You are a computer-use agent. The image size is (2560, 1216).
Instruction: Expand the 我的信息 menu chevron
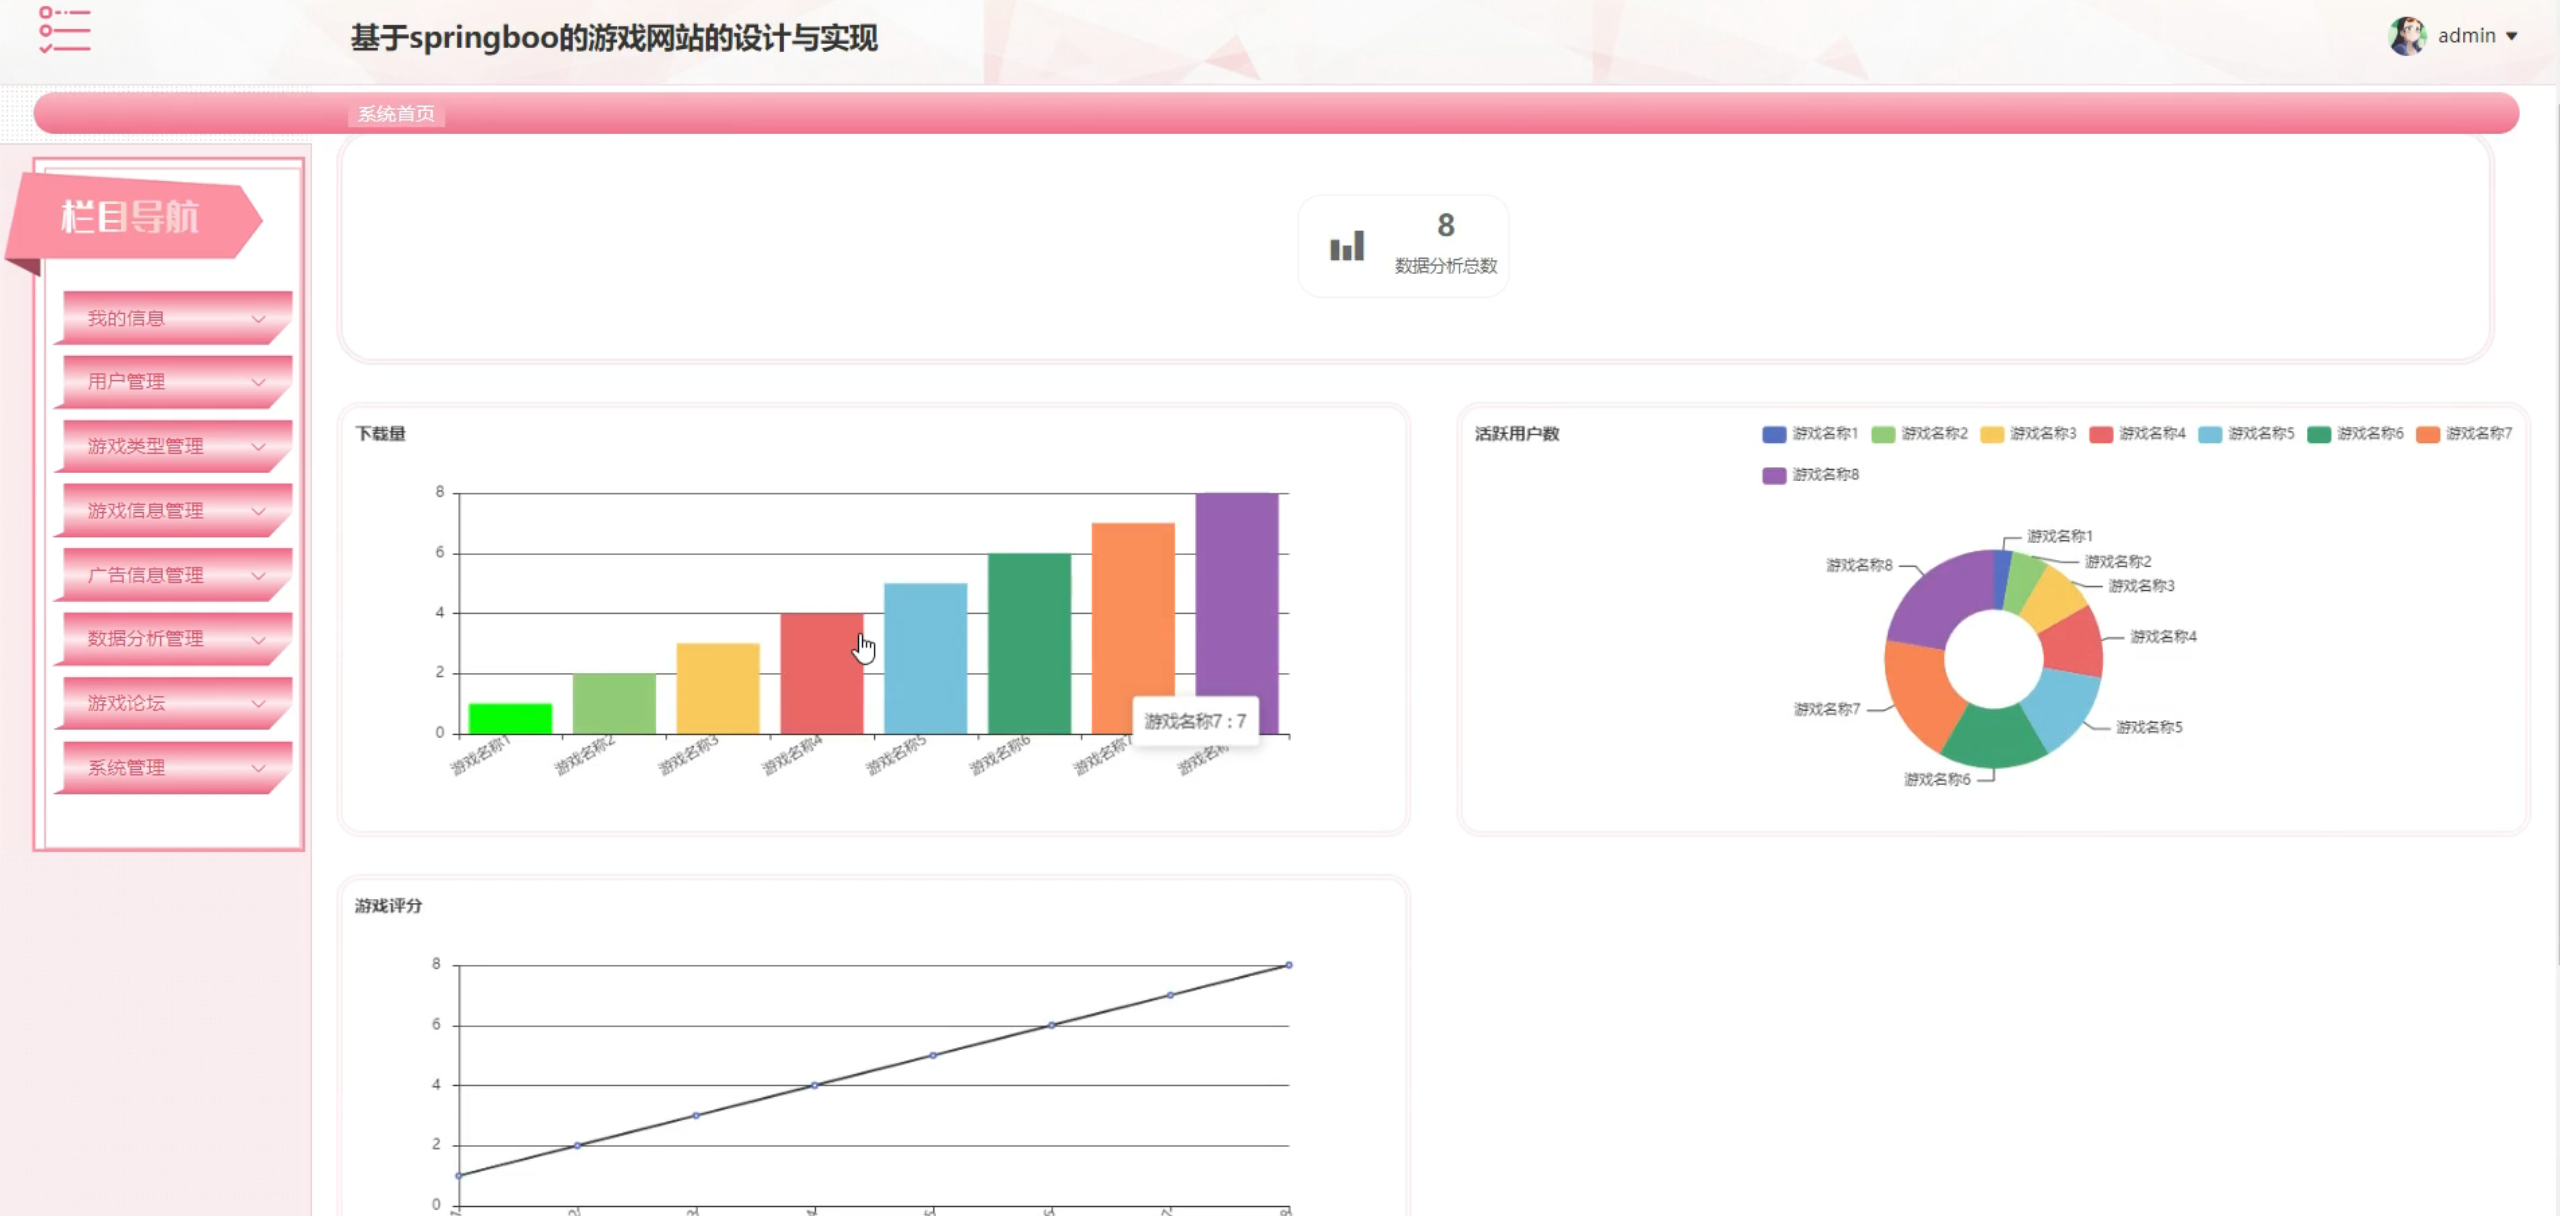(258, 319)
